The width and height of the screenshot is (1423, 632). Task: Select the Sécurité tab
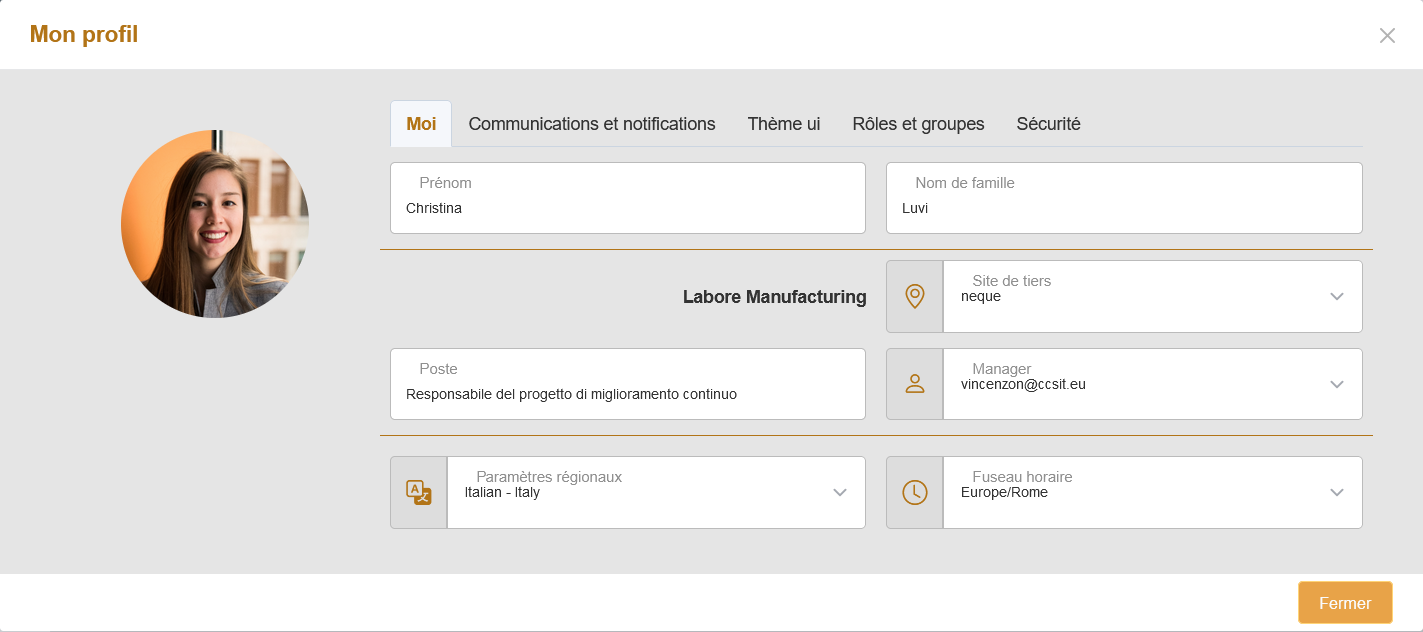(1048, 124)
